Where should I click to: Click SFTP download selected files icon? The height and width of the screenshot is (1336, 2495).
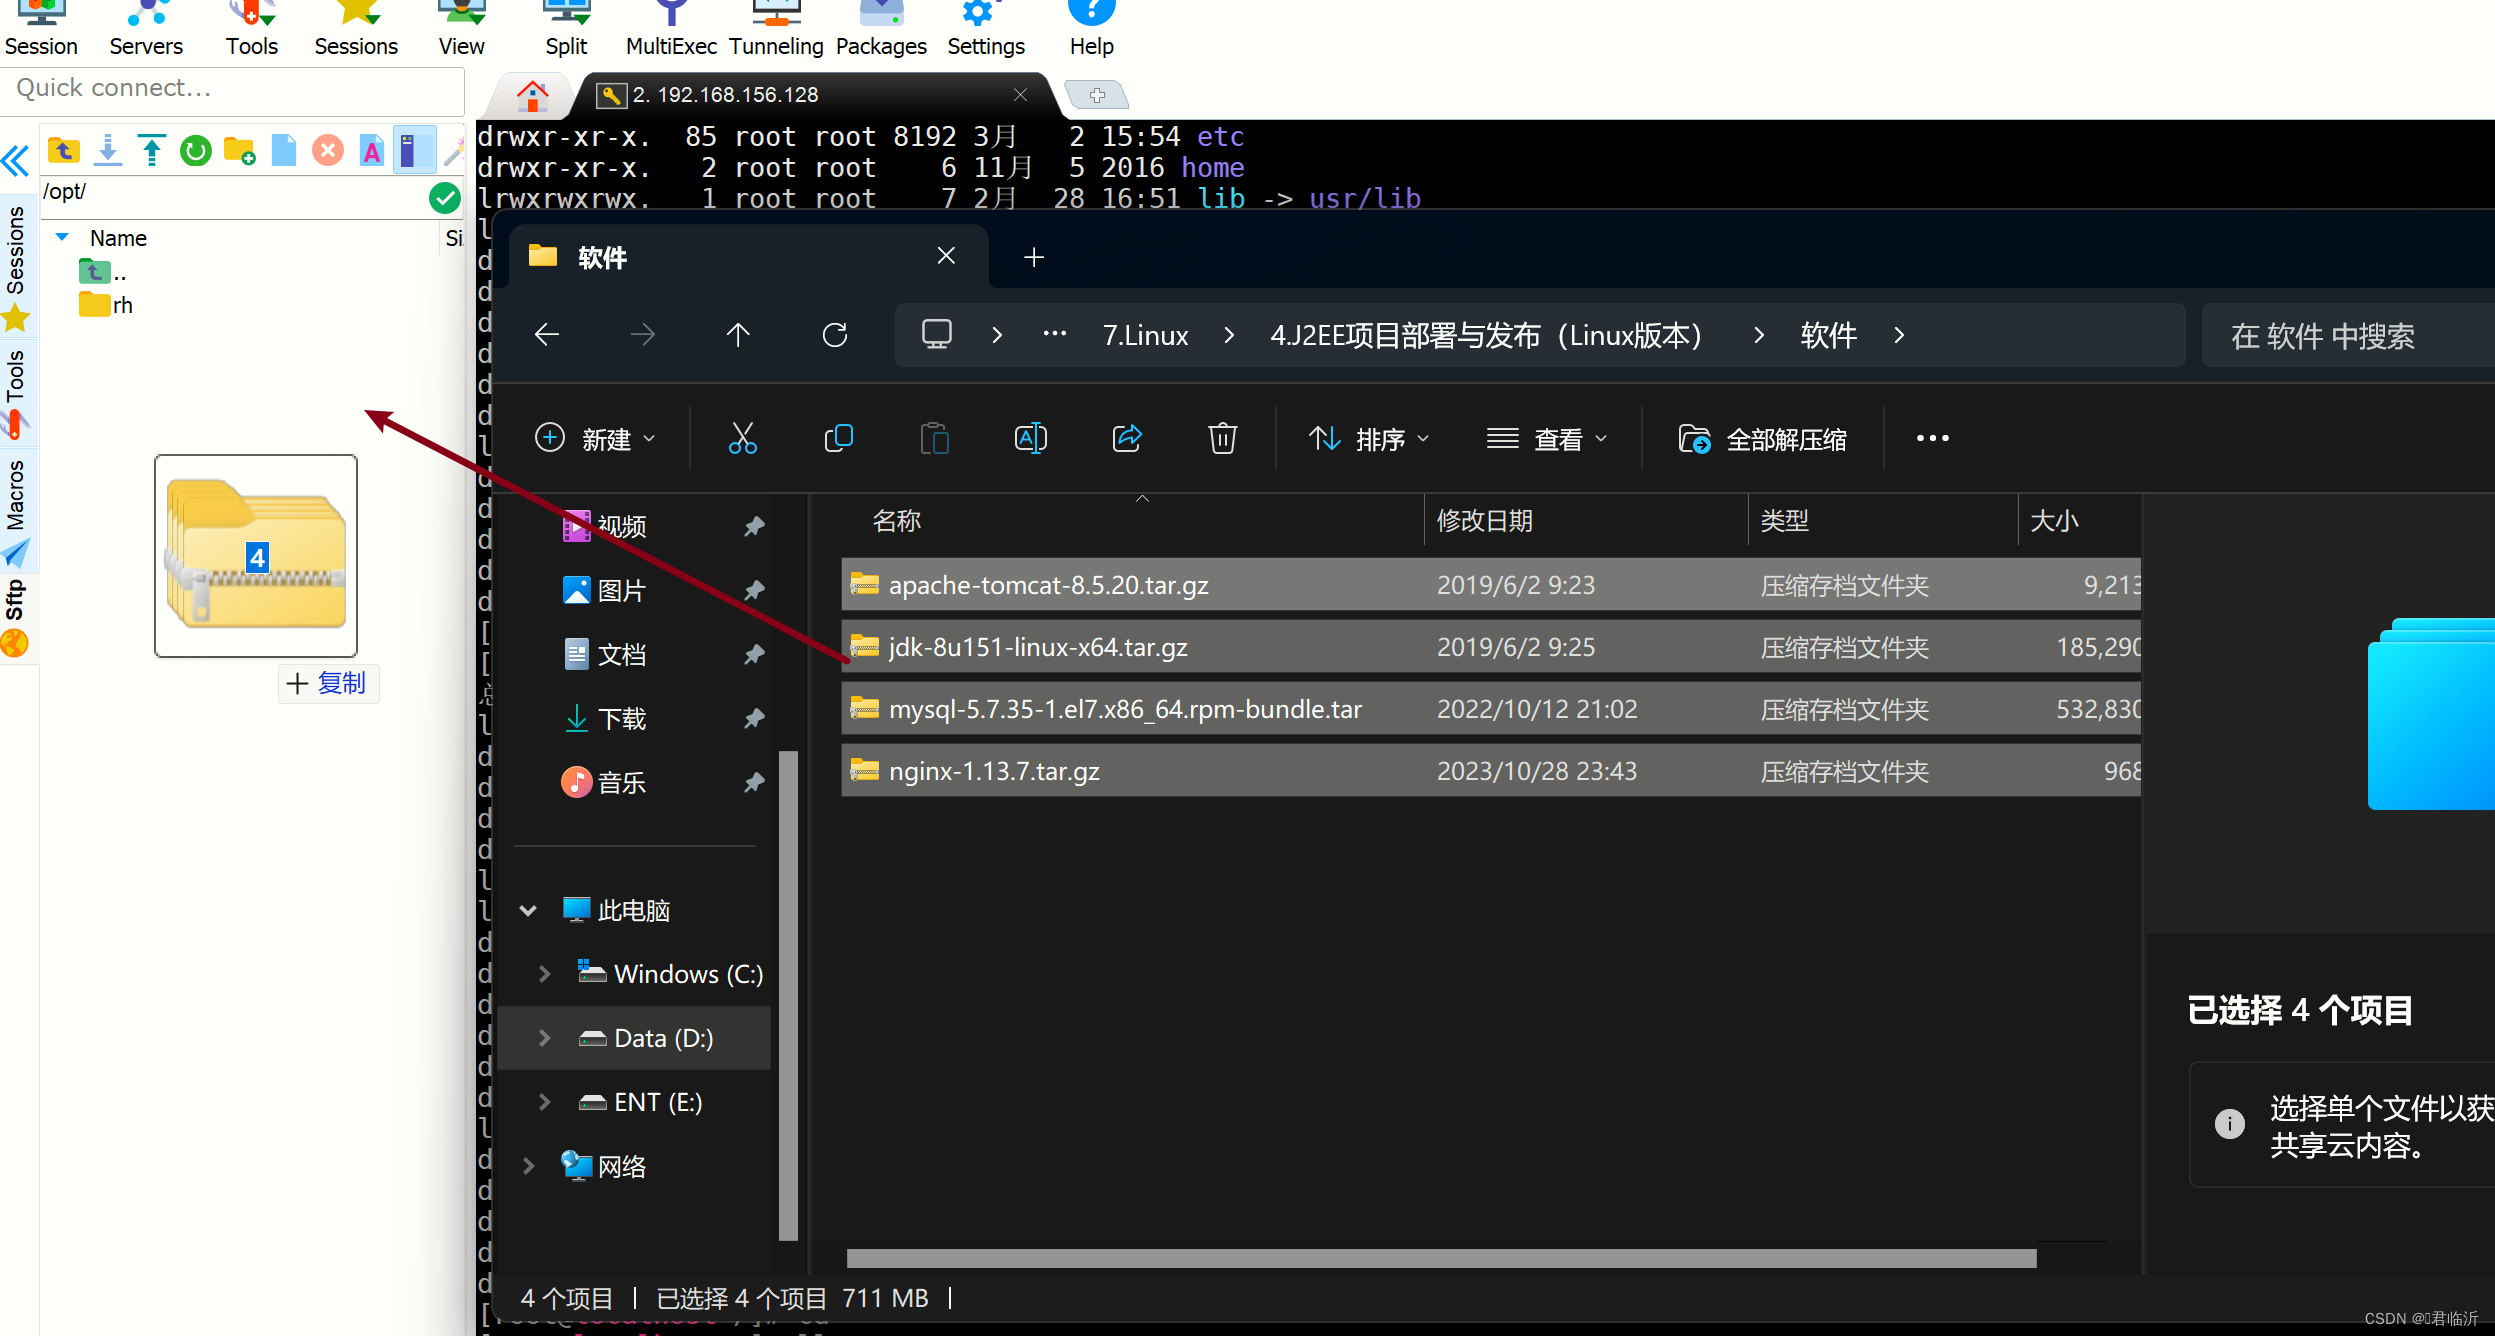[108, 151]
